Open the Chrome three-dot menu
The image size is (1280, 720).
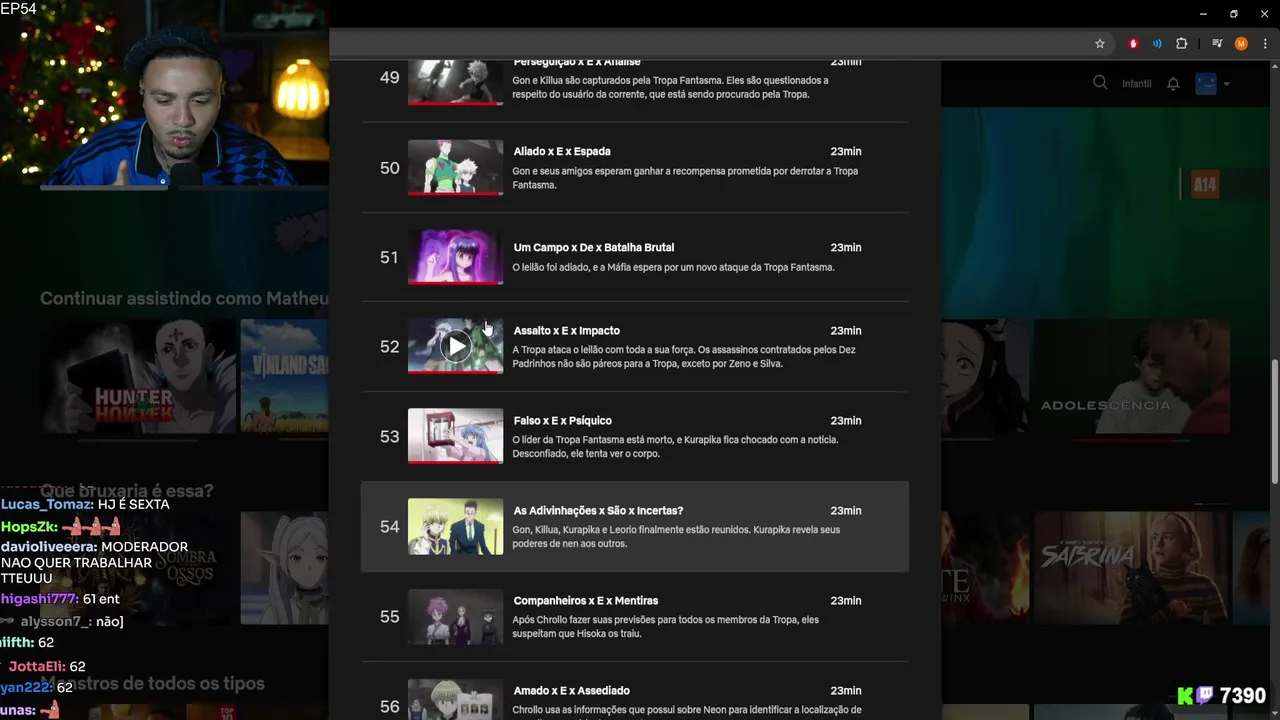(x=1265, y=44)
